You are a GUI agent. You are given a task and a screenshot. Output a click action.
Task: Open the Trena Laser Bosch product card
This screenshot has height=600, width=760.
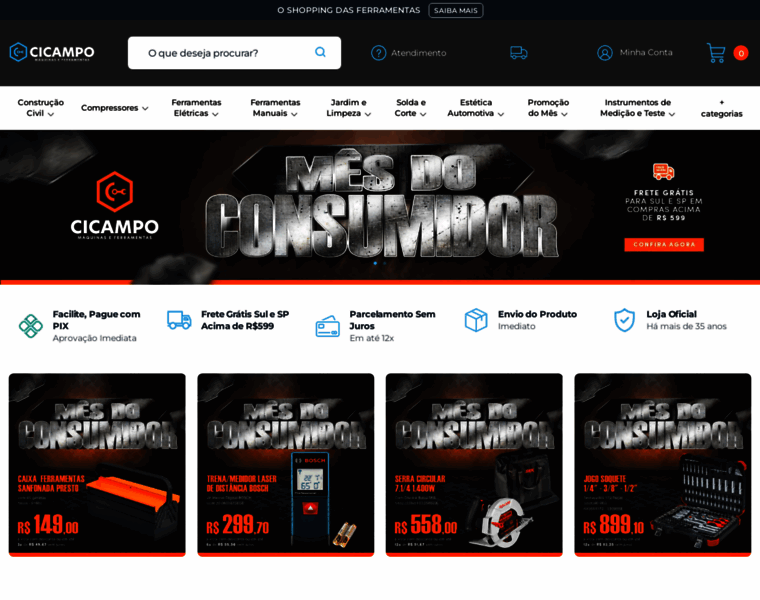point(285,464)
